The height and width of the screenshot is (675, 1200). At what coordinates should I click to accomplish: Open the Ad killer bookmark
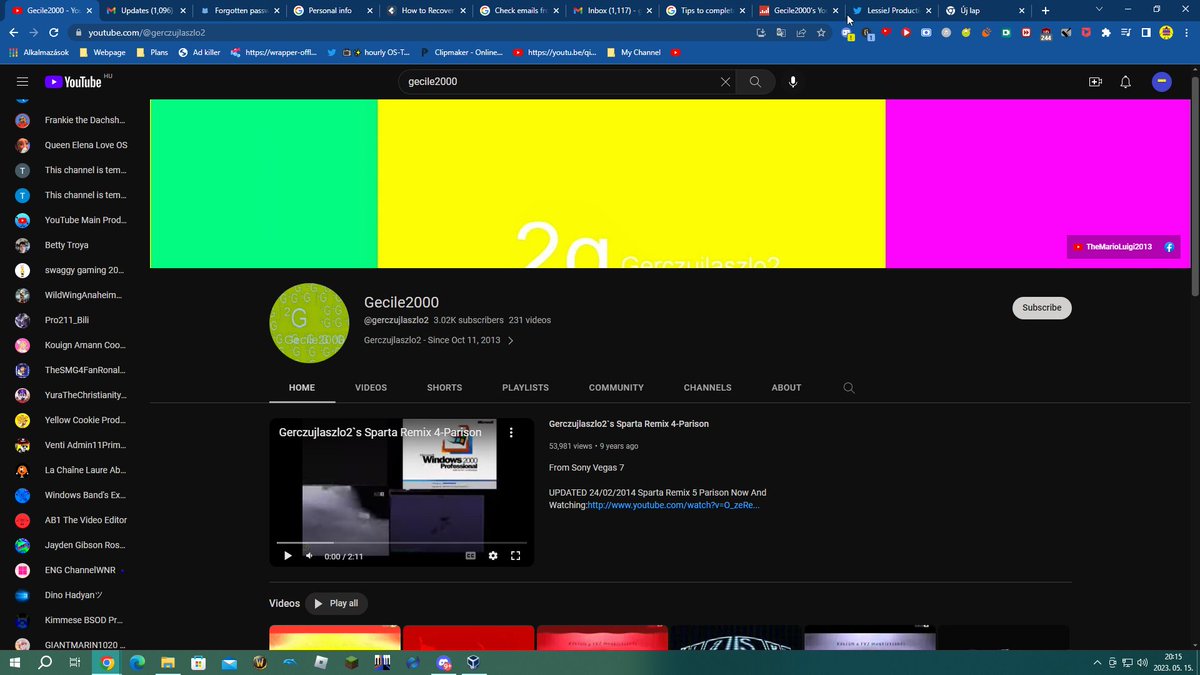[200, 52]
